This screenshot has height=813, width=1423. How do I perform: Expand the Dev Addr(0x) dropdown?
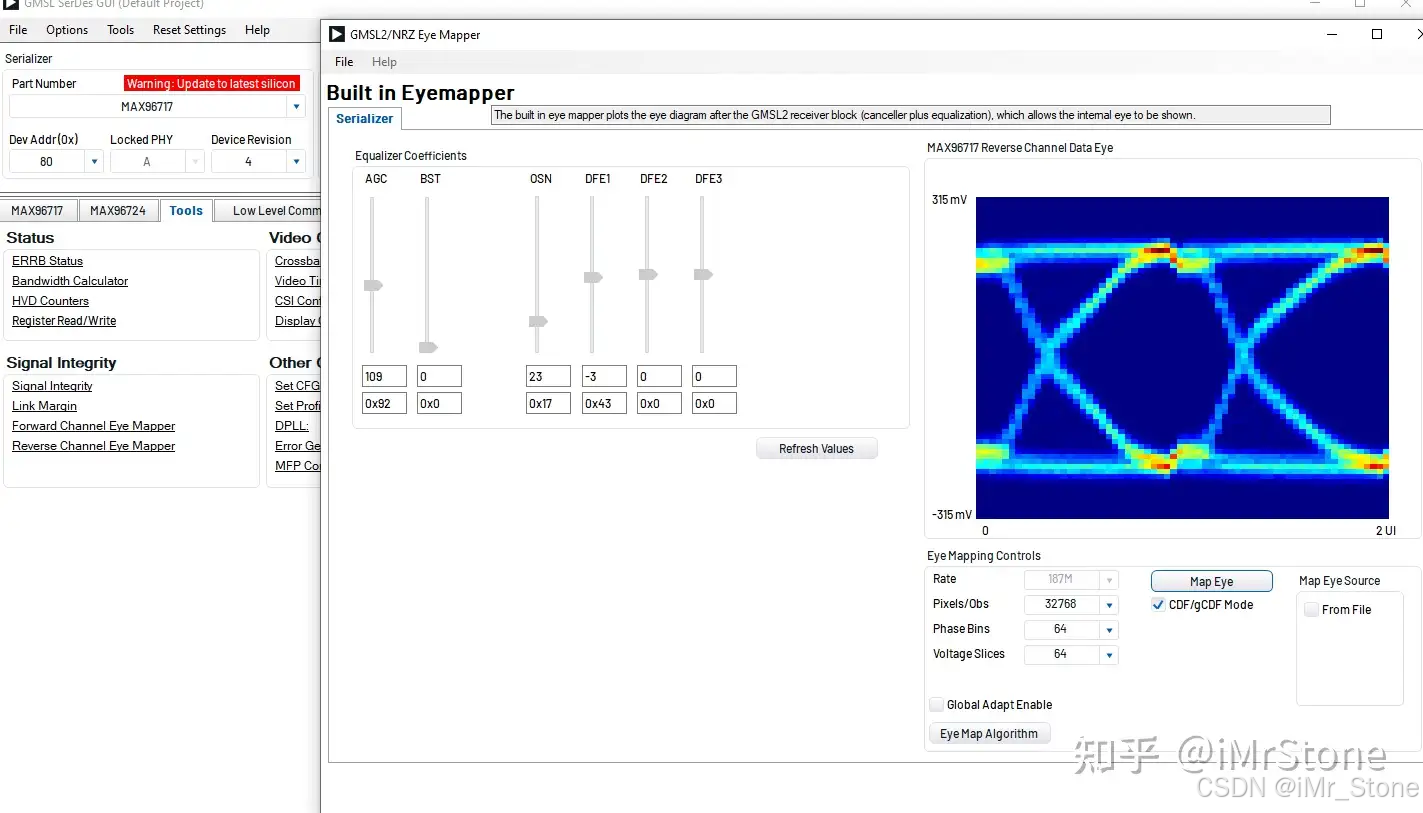click(94, 162)
